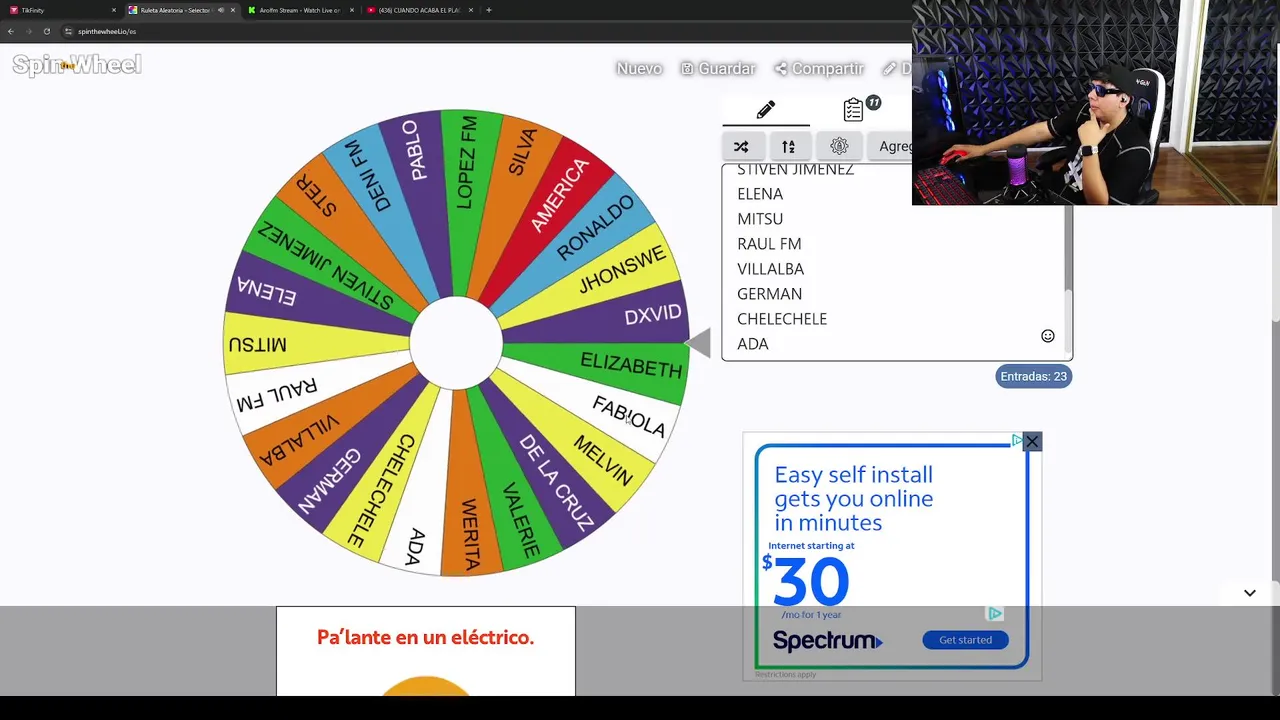Click the chevron at the page's lower right
The width and height of the screenshot is (1280, 720).
click(x=1250, y=593)
